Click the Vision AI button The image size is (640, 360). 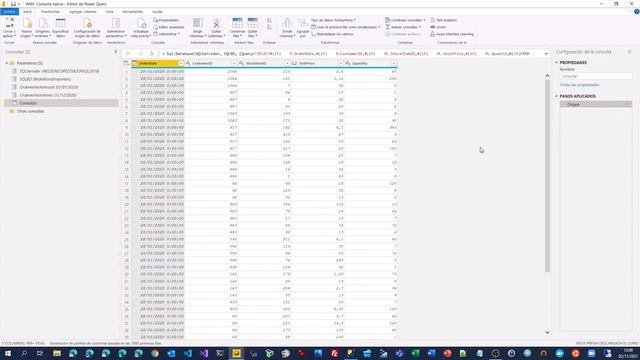tap(438, 27)
